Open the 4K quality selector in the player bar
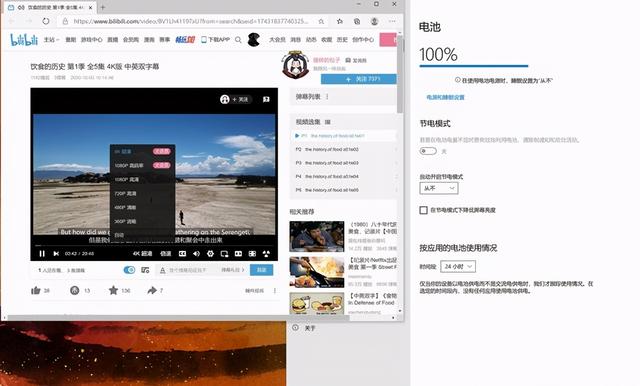The image size is (640, 386). 142,253
